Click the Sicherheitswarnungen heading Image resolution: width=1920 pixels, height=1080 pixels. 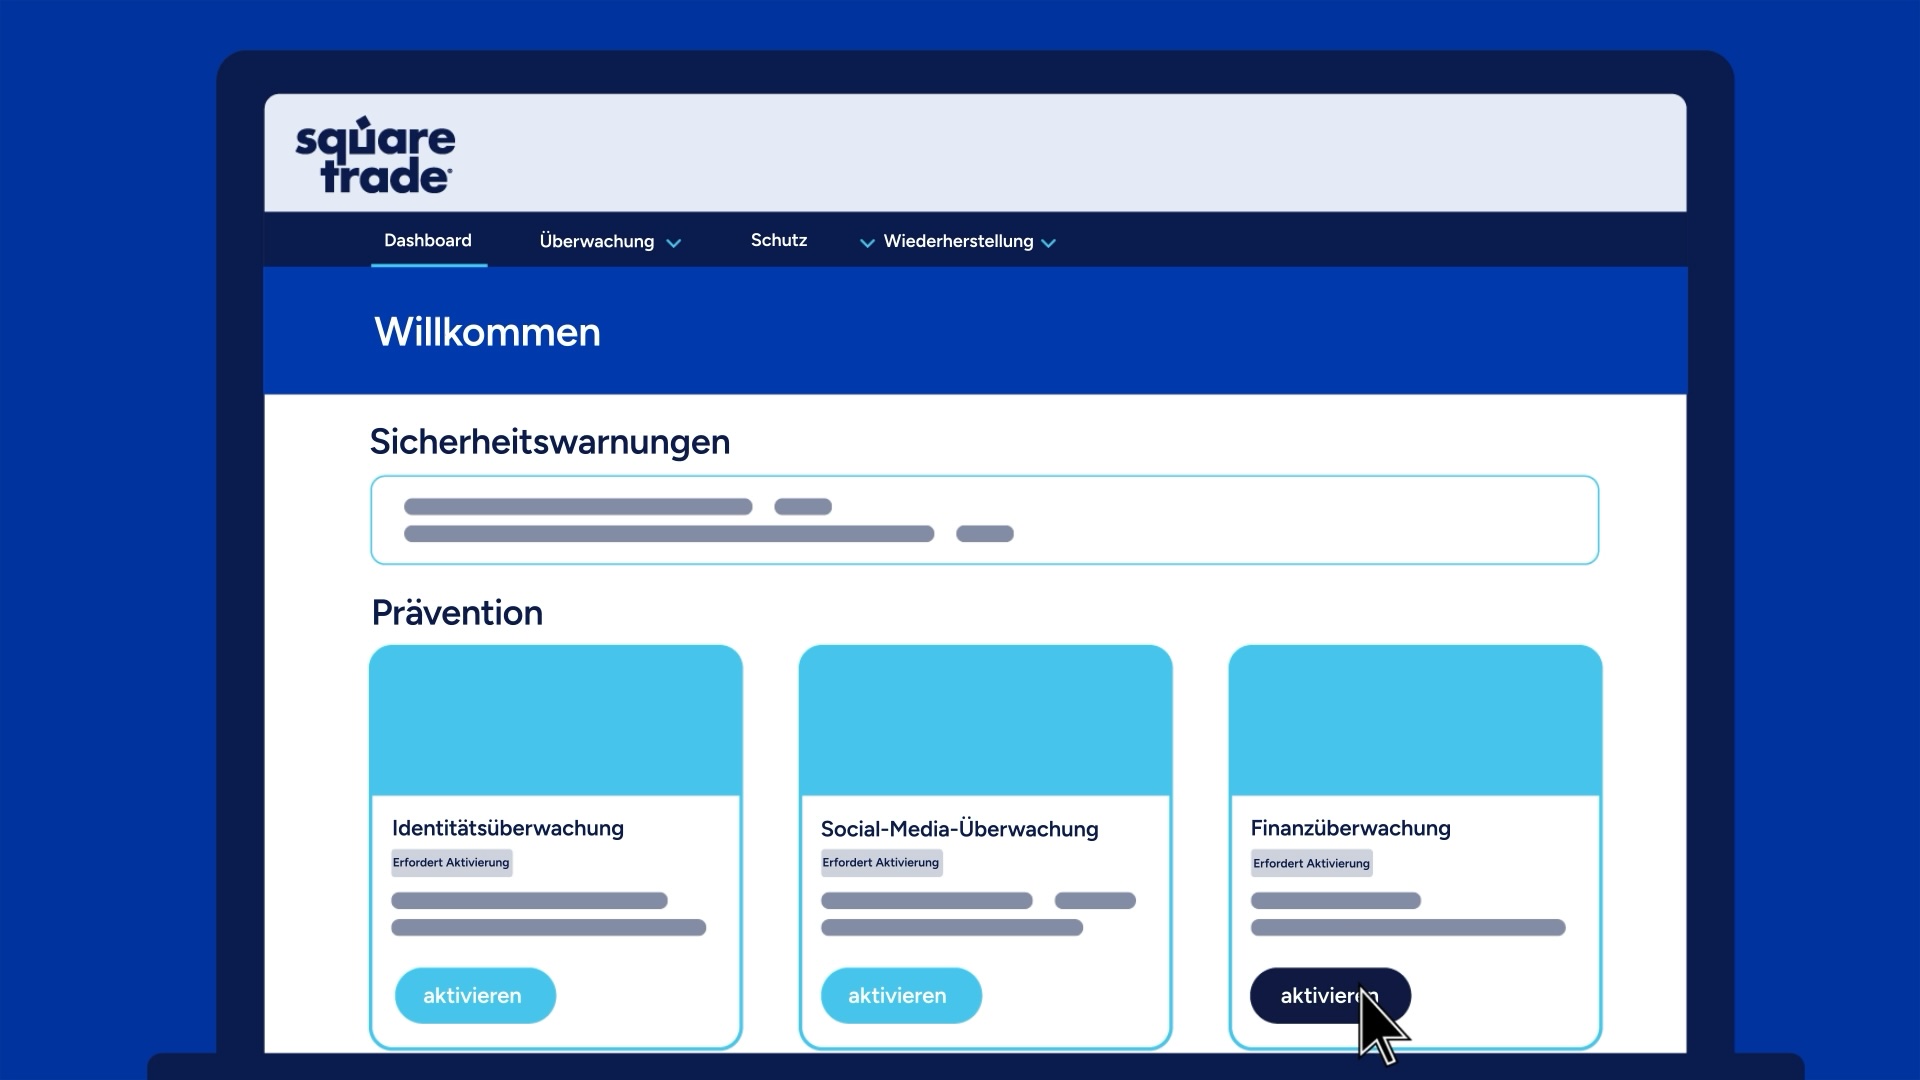point(550,442)
